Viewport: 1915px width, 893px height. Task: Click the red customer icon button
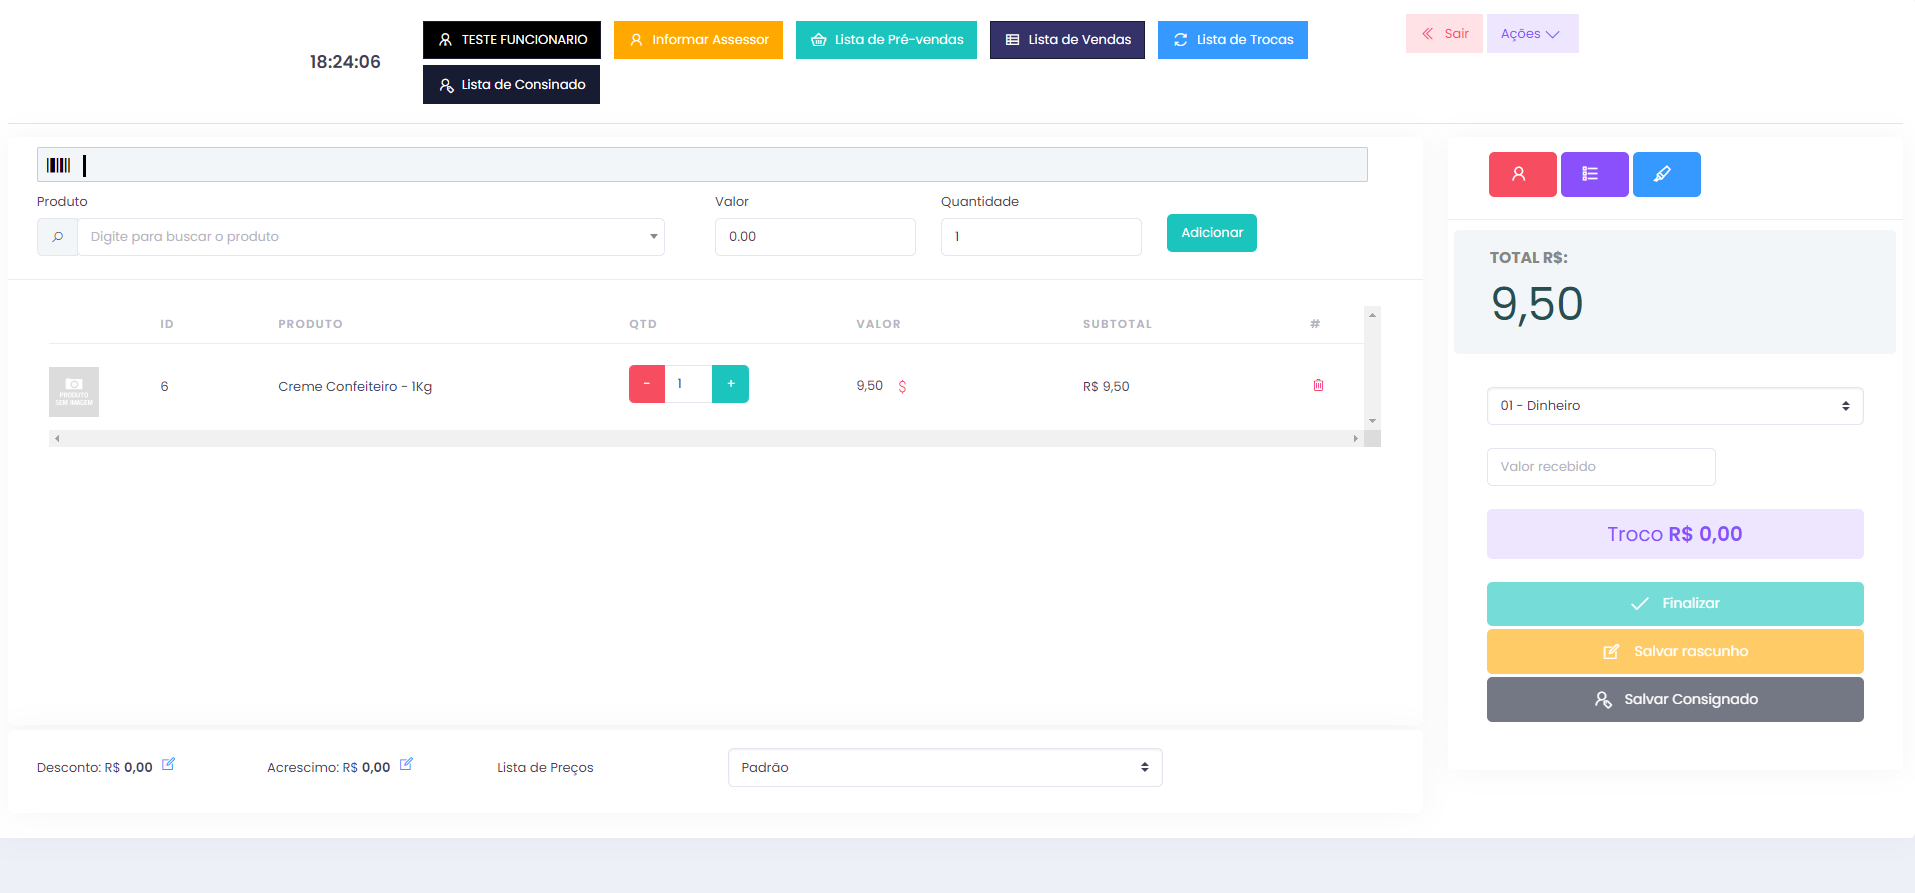click(1522, 174)
